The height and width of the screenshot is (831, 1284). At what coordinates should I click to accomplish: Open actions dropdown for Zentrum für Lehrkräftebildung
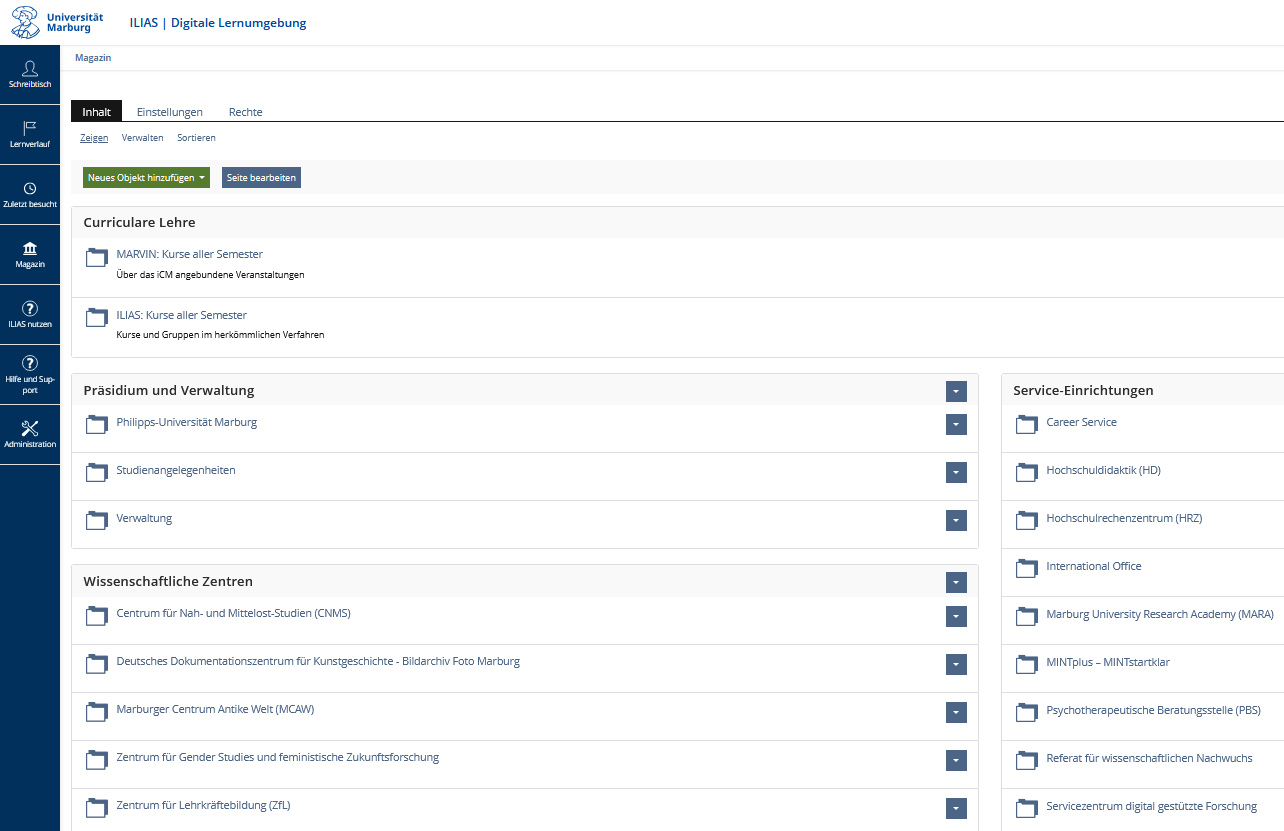(x=956, y=809)
